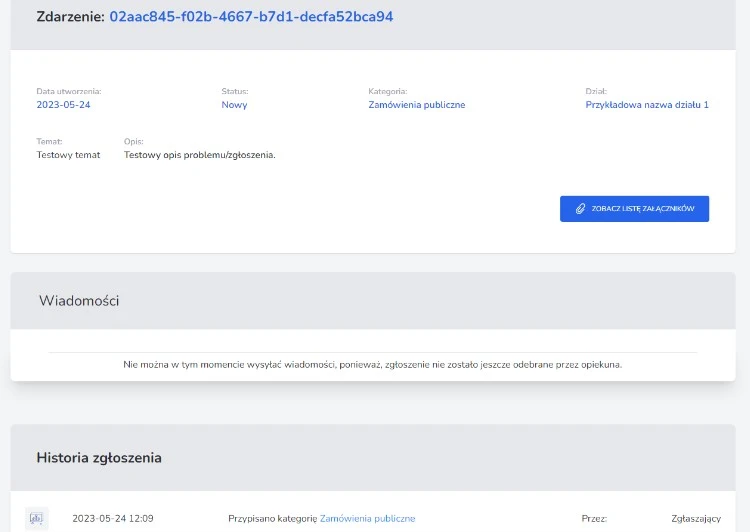Click the Zgłaszający author in history row
The width and height of the screenshot is (750, 532).
pos(696,518)
